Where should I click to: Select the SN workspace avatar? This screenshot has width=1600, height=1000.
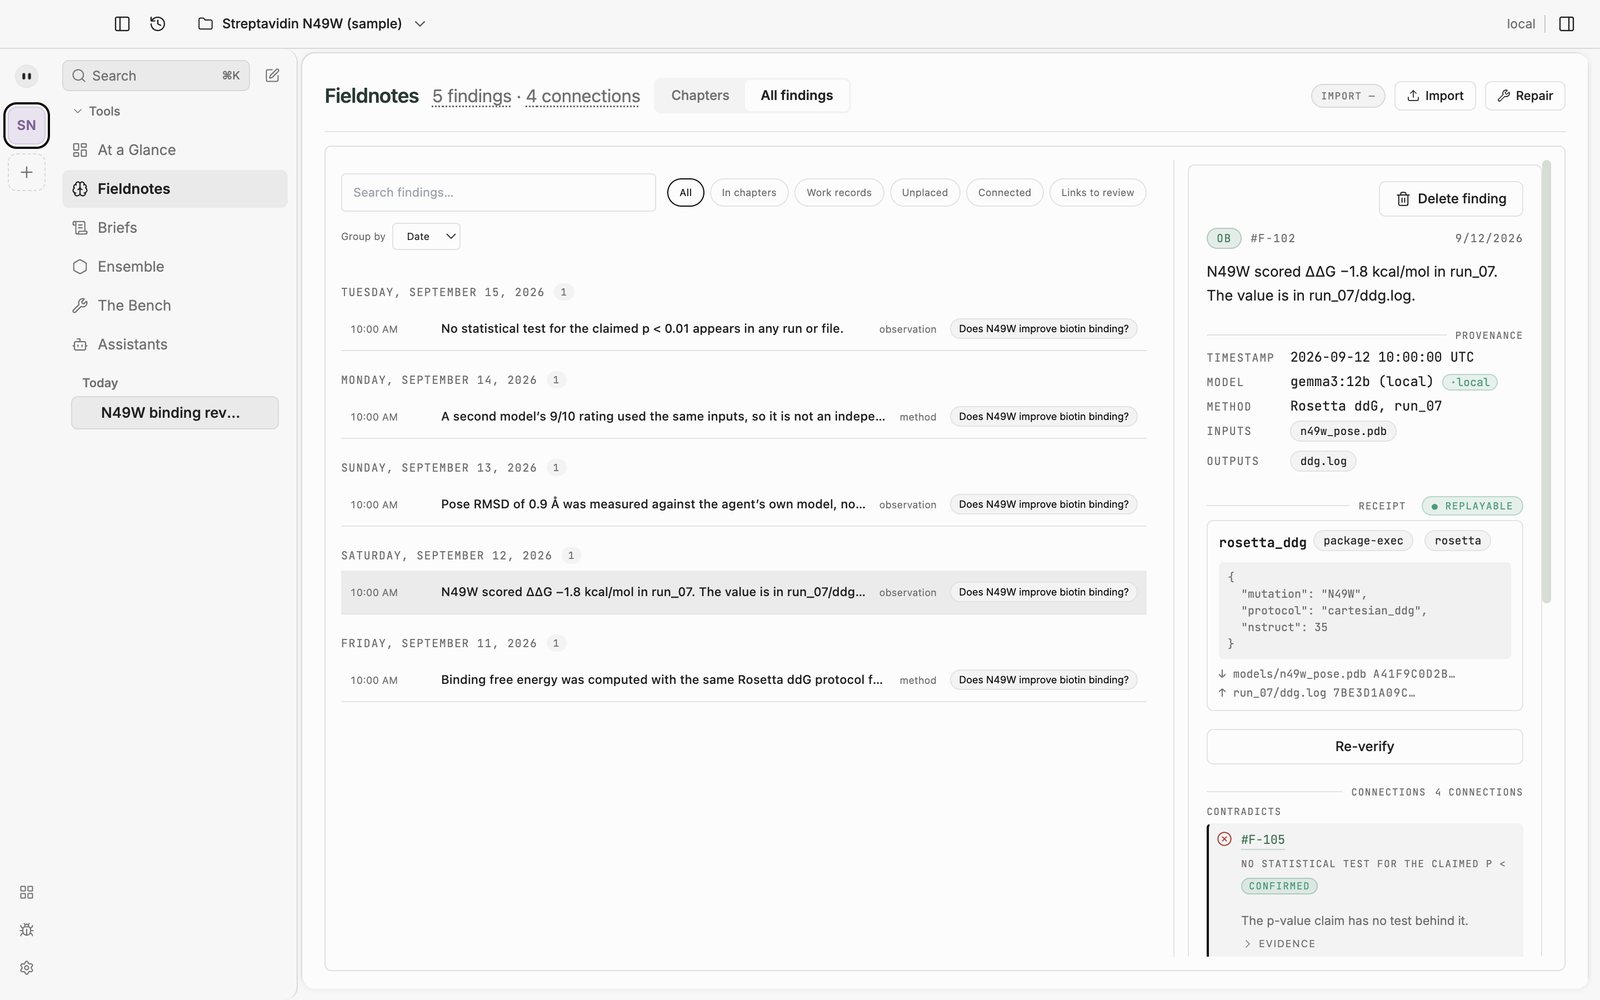point(27,125)
